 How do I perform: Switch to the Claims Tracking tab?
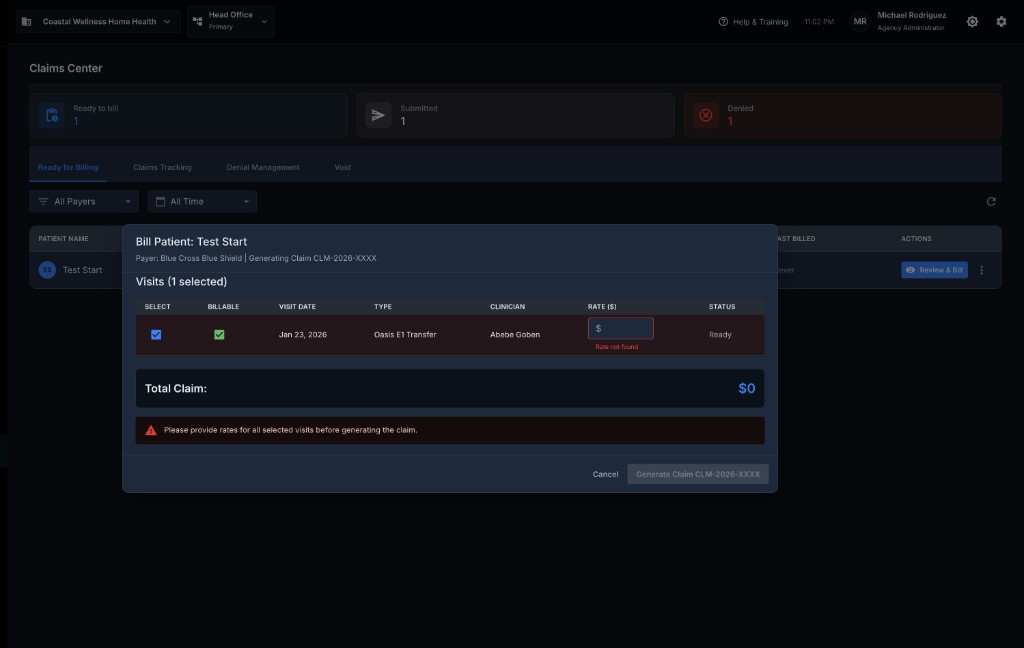(162, 167)
